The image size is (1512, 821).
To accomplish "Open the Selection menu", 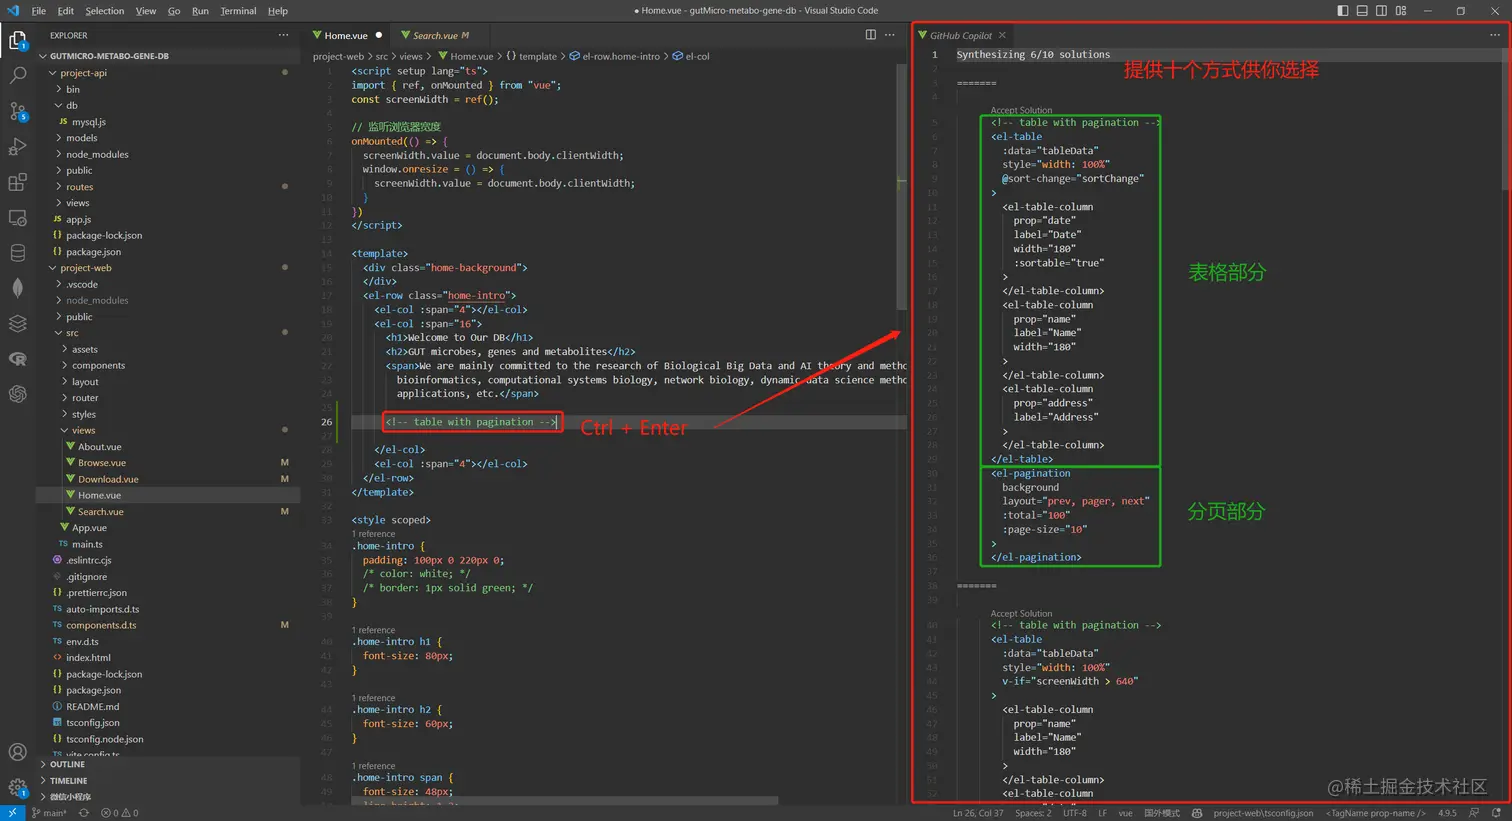I will (104, 11).
